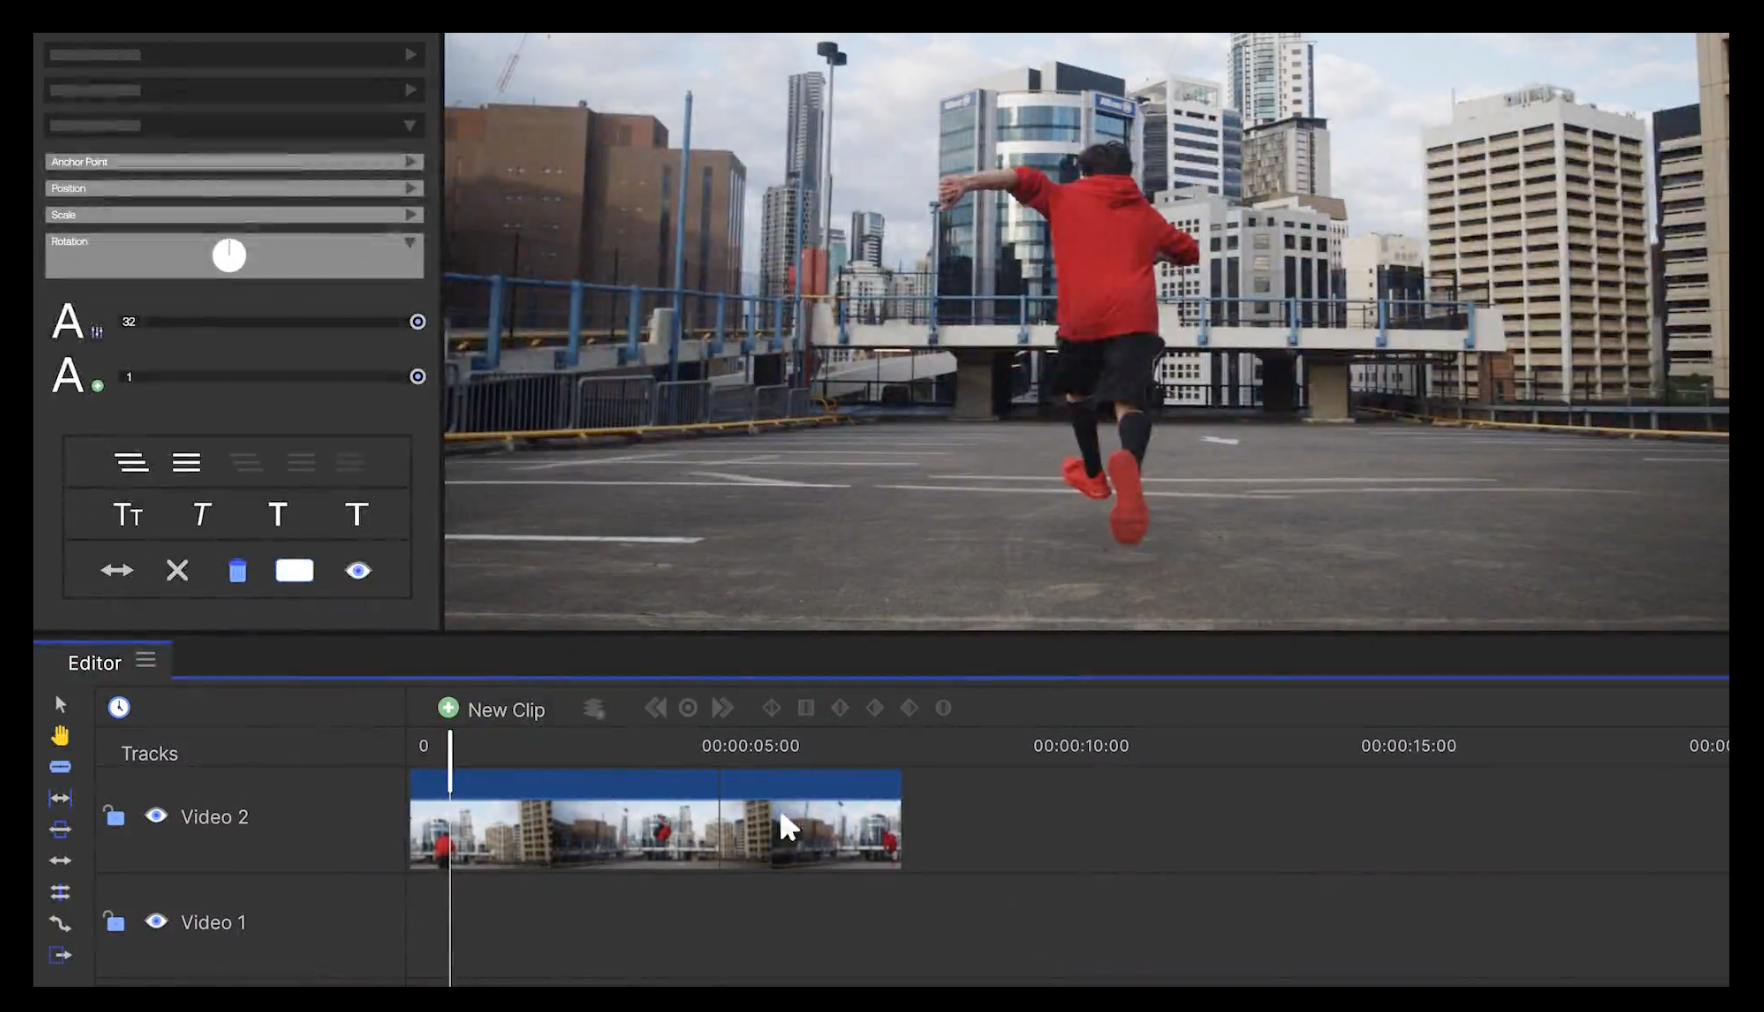Click the curved path tool icon
The height and width of the screenshot is (1012, 1764).
60,923
